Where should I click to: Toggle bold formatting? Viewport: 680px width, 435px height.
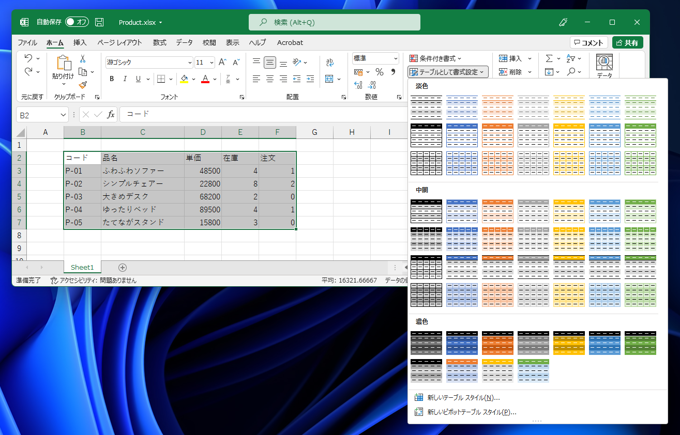click(x=111, y=79)
